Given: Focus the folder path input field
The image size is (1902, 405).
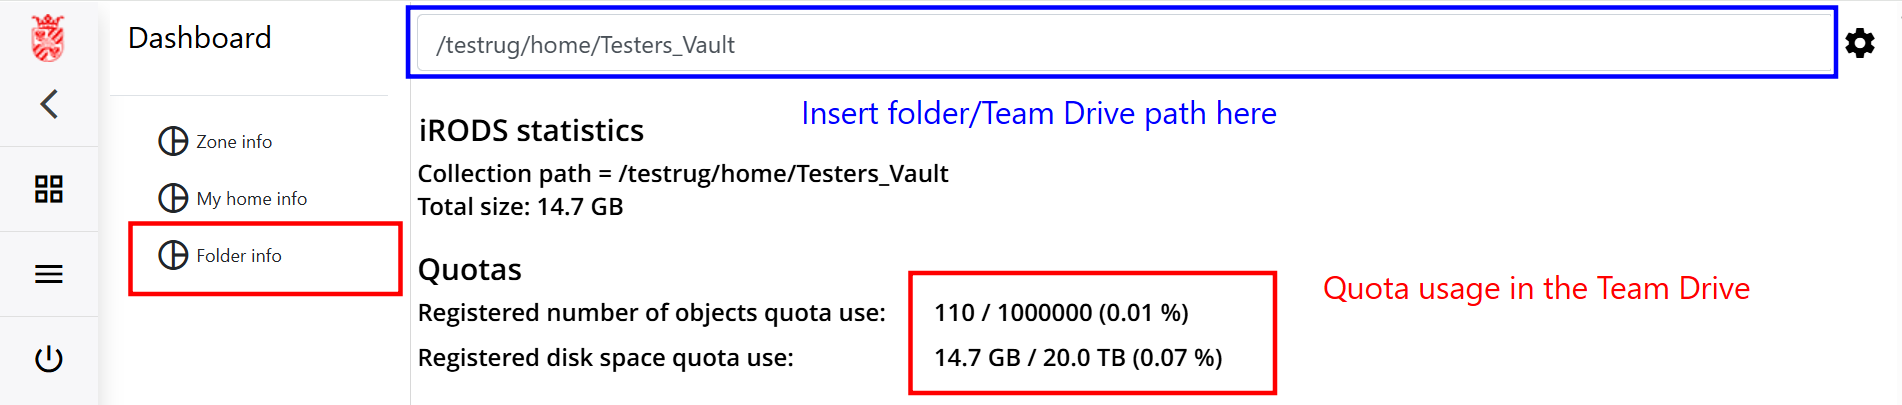Looking at the screenshot, I should click(x=1120, y=44).
